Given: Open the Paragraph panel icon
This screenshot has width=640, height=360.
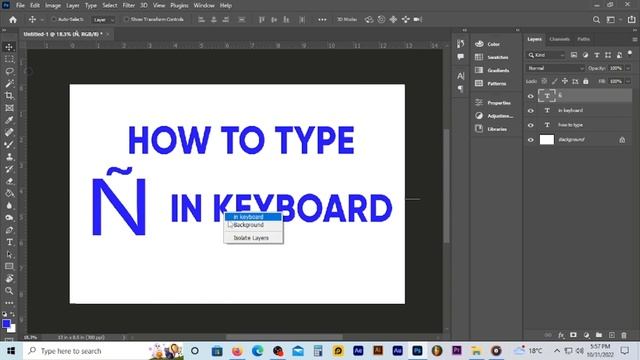Looking at the screenshot, I should pos(461,89).
